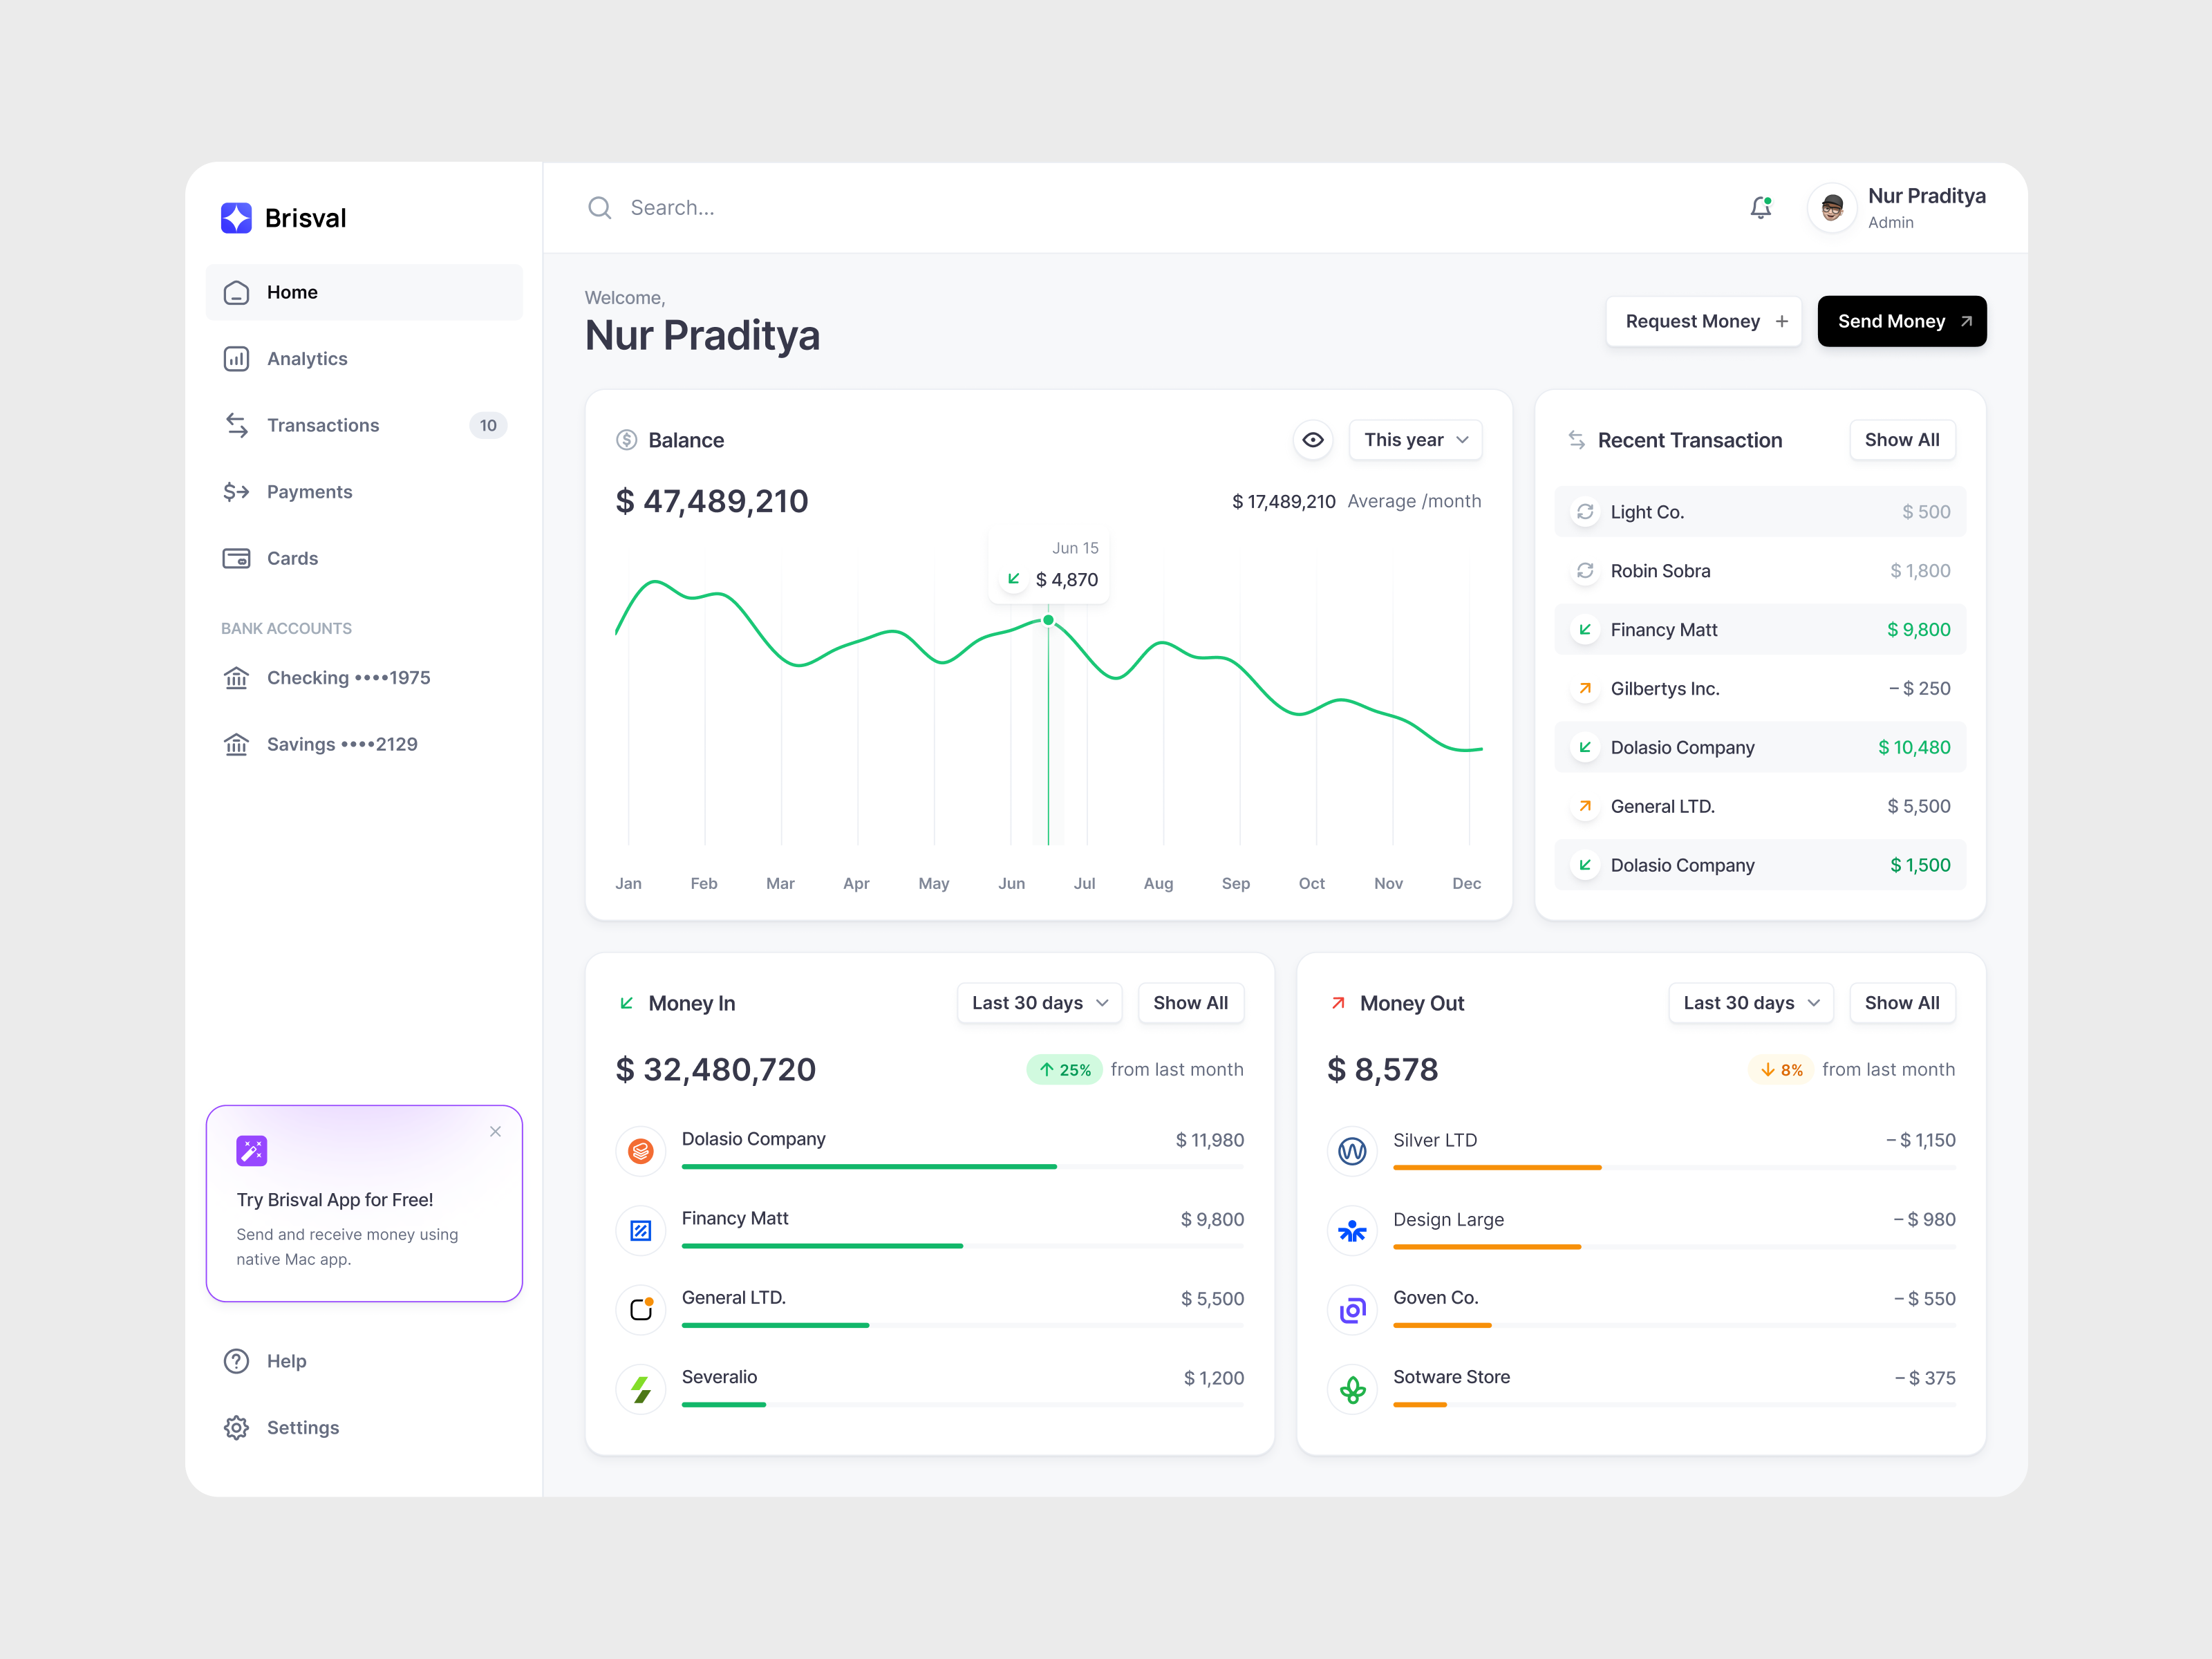The width and height of the screenshot is (2212, 1659).
Task: Select the Analytics sidebar icon
Action: (236, 358)
